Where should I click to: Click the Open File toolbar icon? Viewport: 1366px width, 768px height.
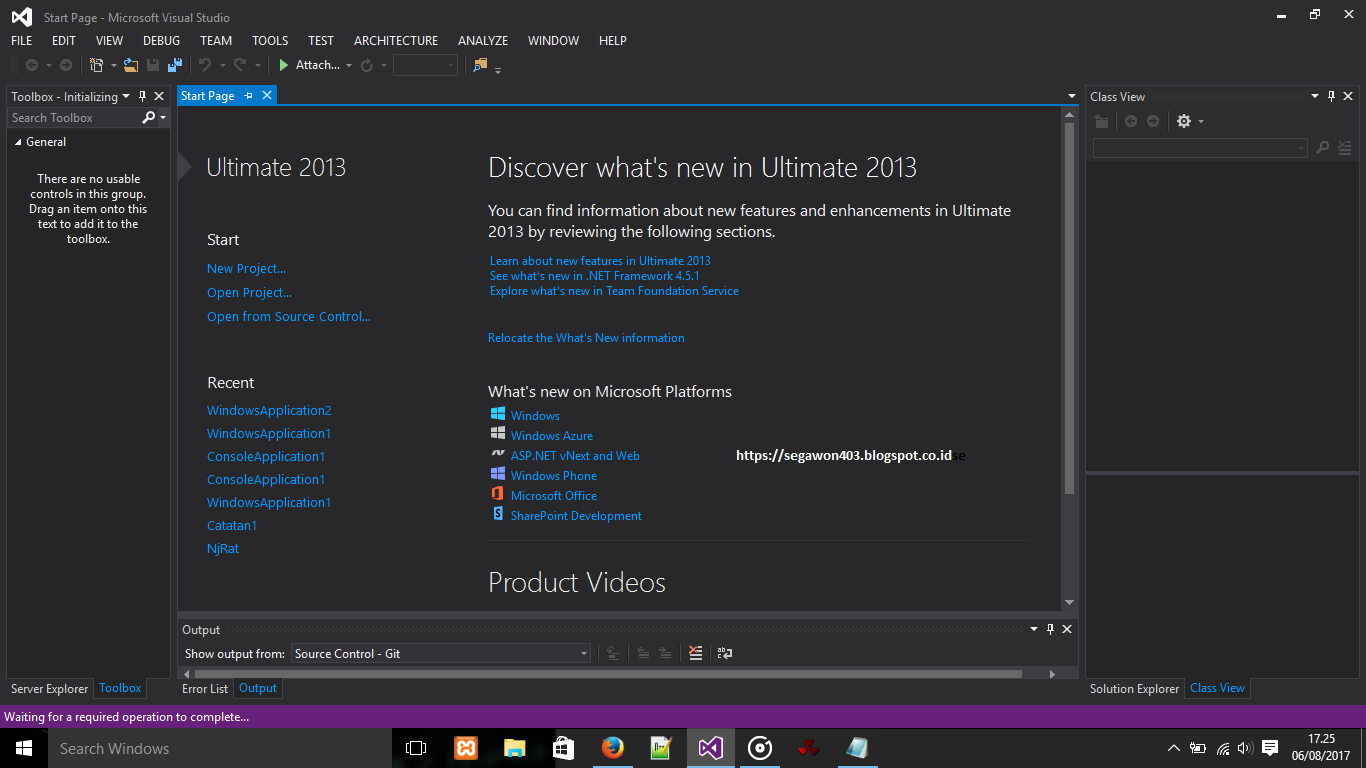point(131,65)
